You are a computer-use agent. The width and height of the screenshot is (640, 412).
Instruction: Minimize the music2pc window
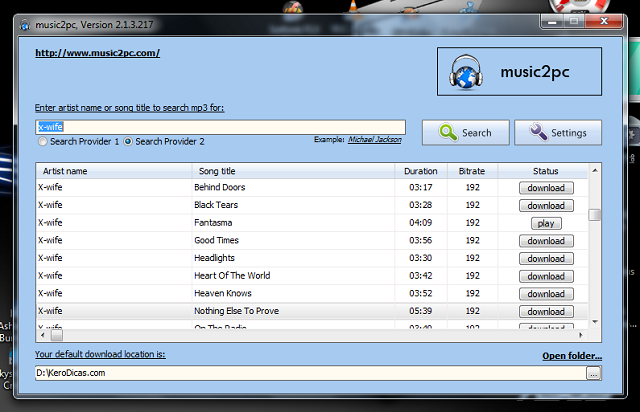pos(553,21)
